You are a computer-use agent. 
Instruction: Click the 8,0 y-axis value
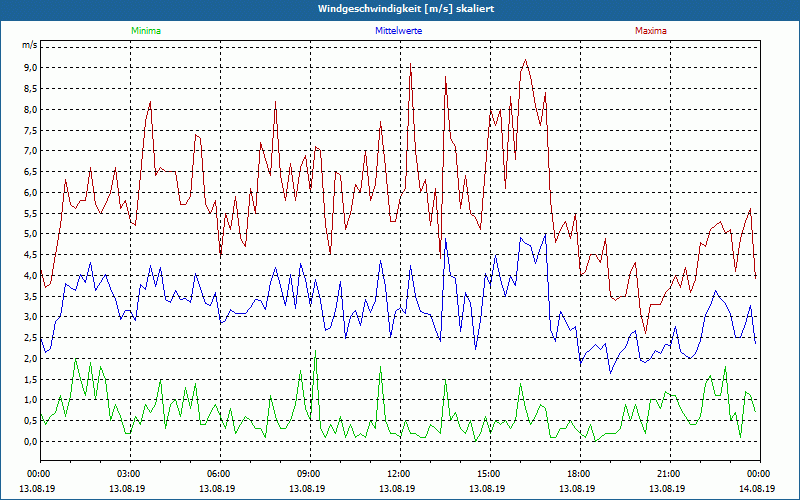click(x=31, y=110)
